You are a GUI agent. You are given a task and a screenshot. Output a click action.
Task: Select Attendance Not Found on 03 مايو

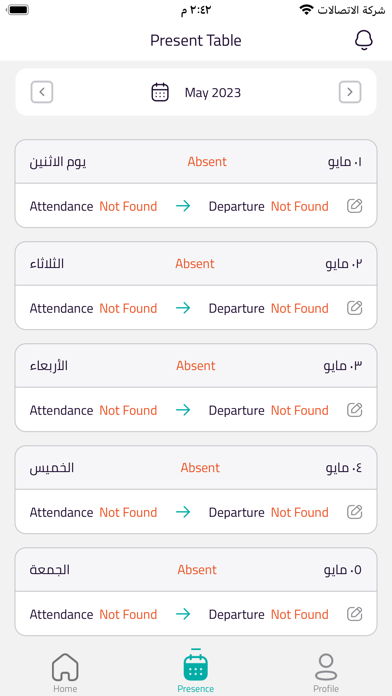[x=93, y=410]
